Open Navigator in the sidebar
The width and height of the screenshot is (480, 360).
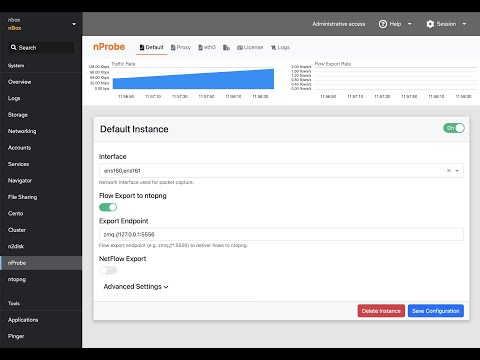click(x=41, y=180)
